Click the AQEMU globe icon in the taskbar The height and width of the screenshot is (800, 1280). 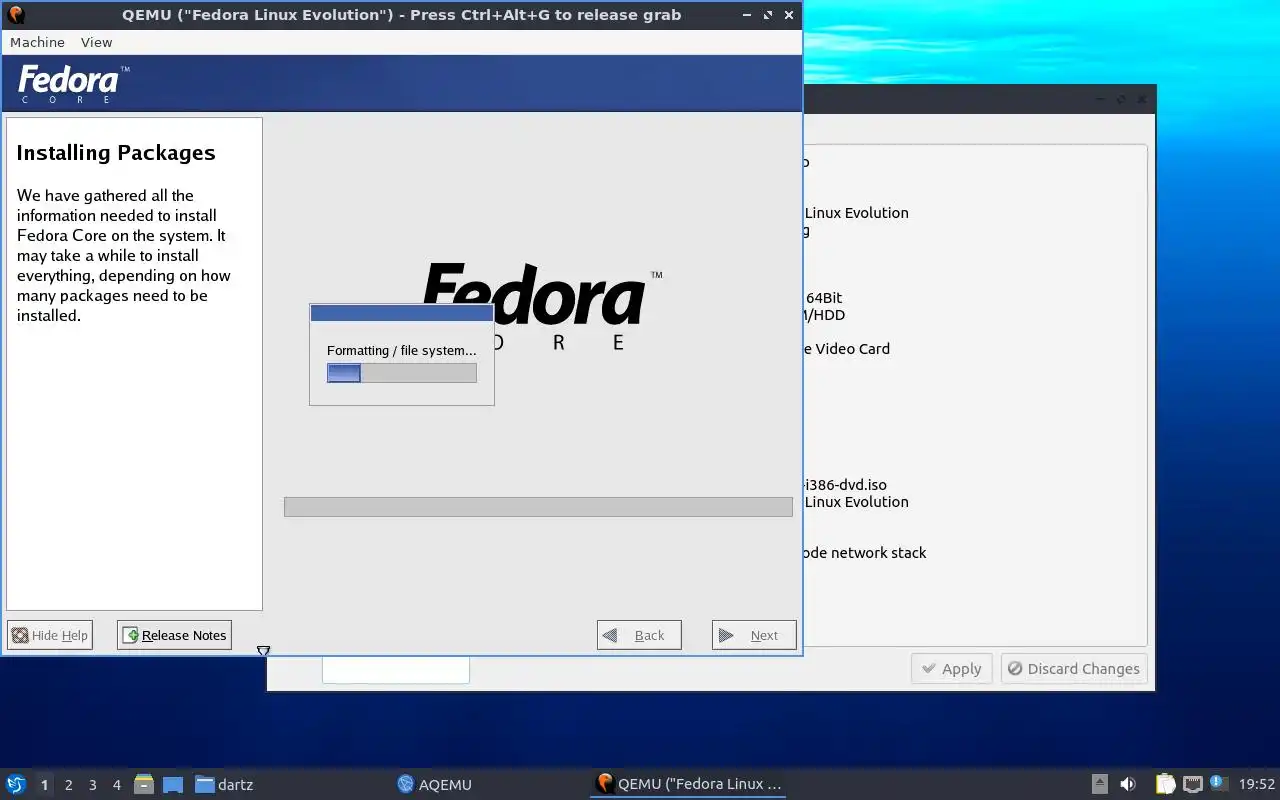click(x=405, y=784)
